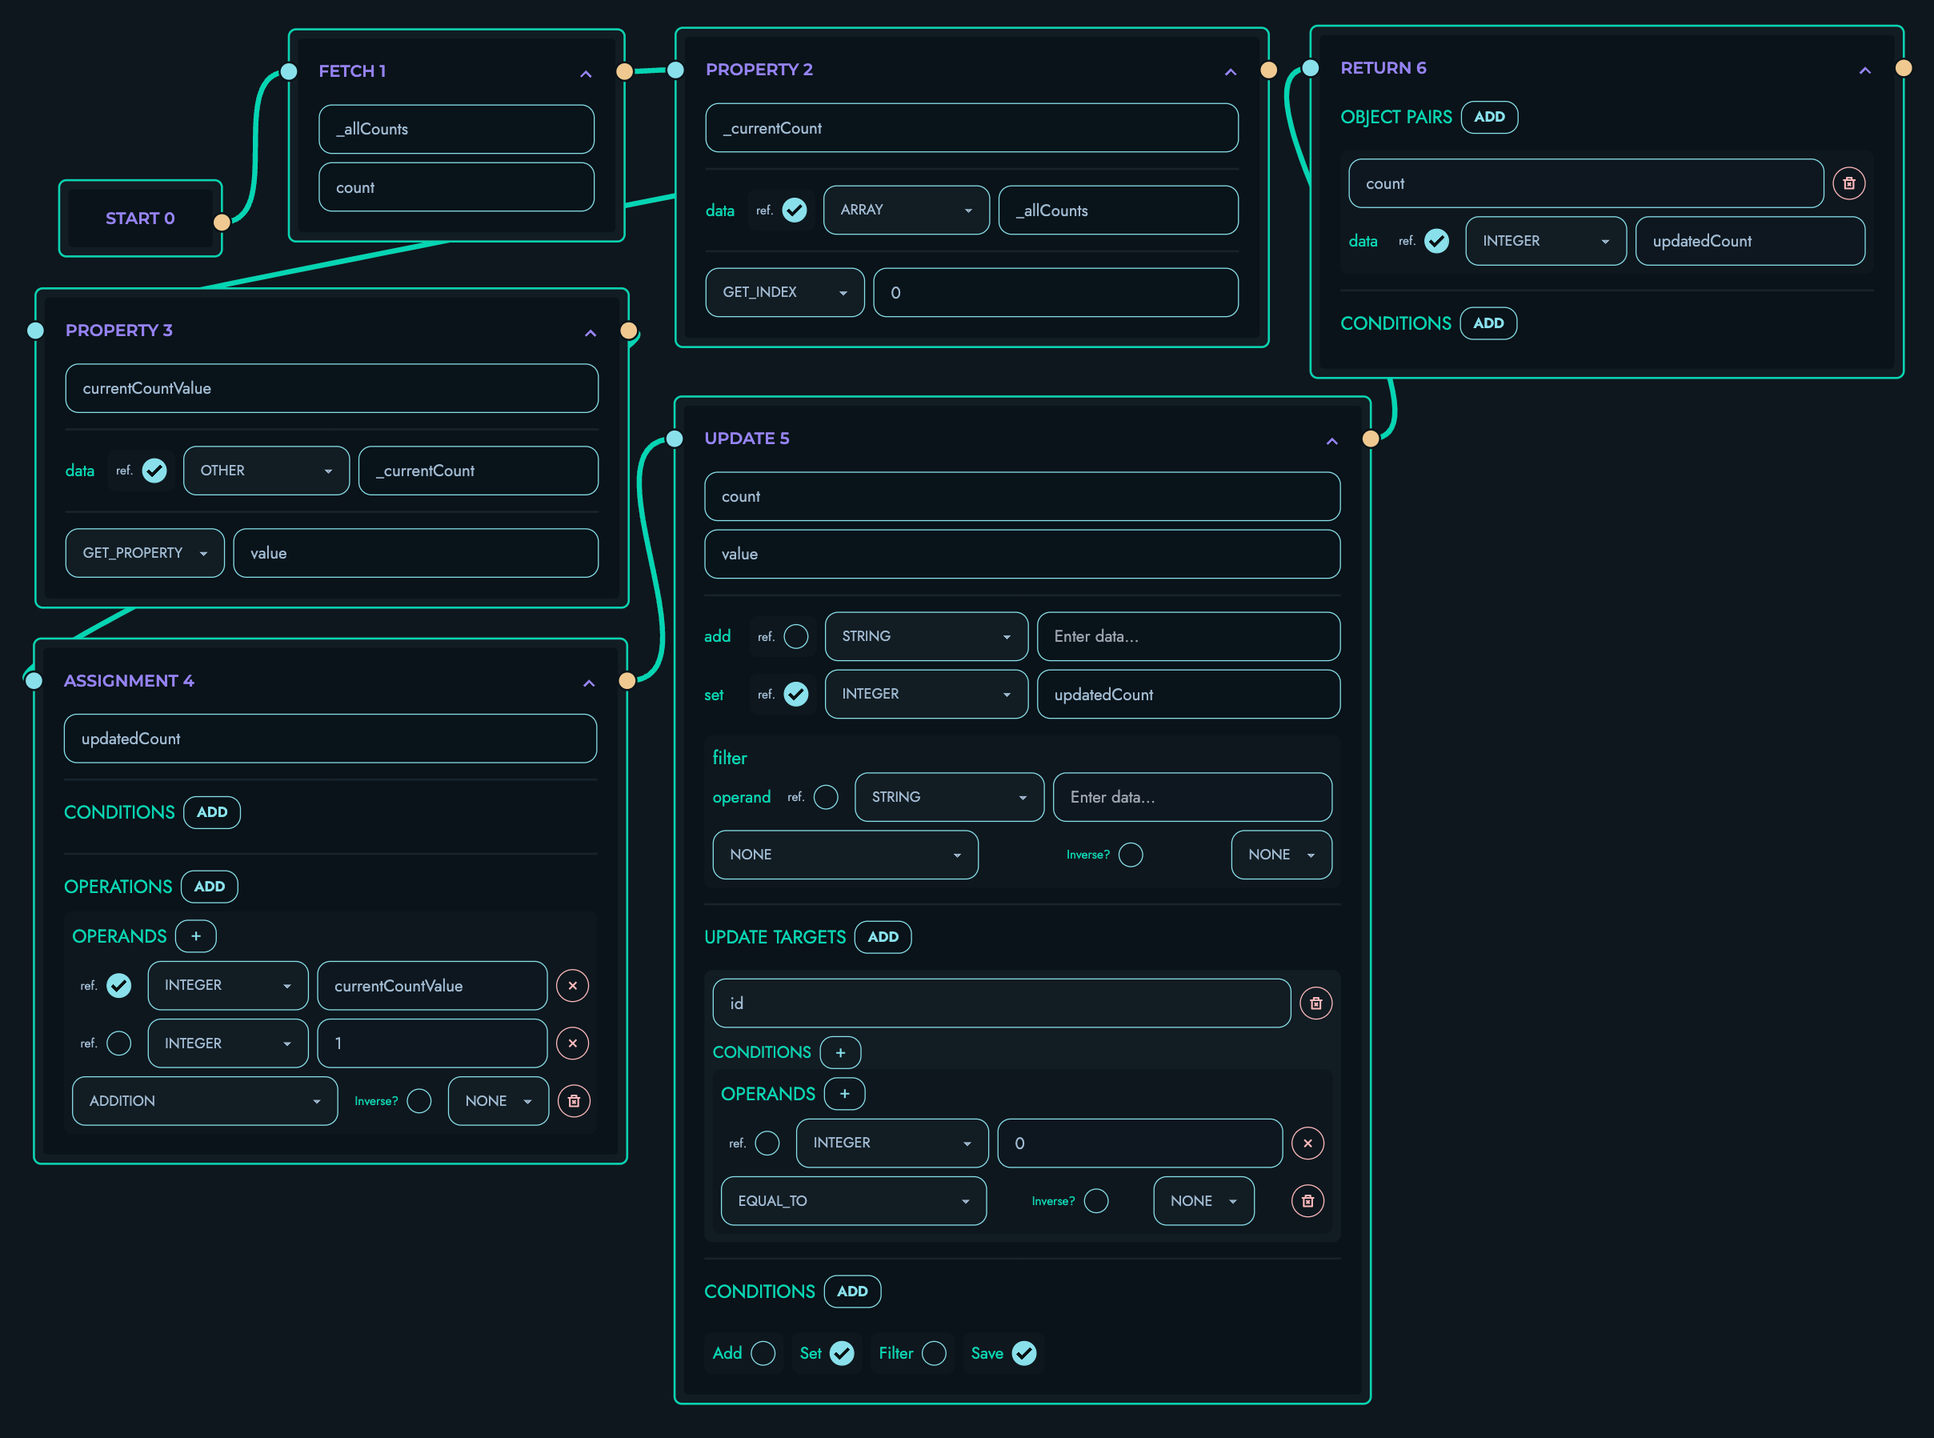The height and width of the screenshot is (1438, 1934).
Task: Click the ASSIGNMENT 4 input connector
Action: [x=34, y=681]
